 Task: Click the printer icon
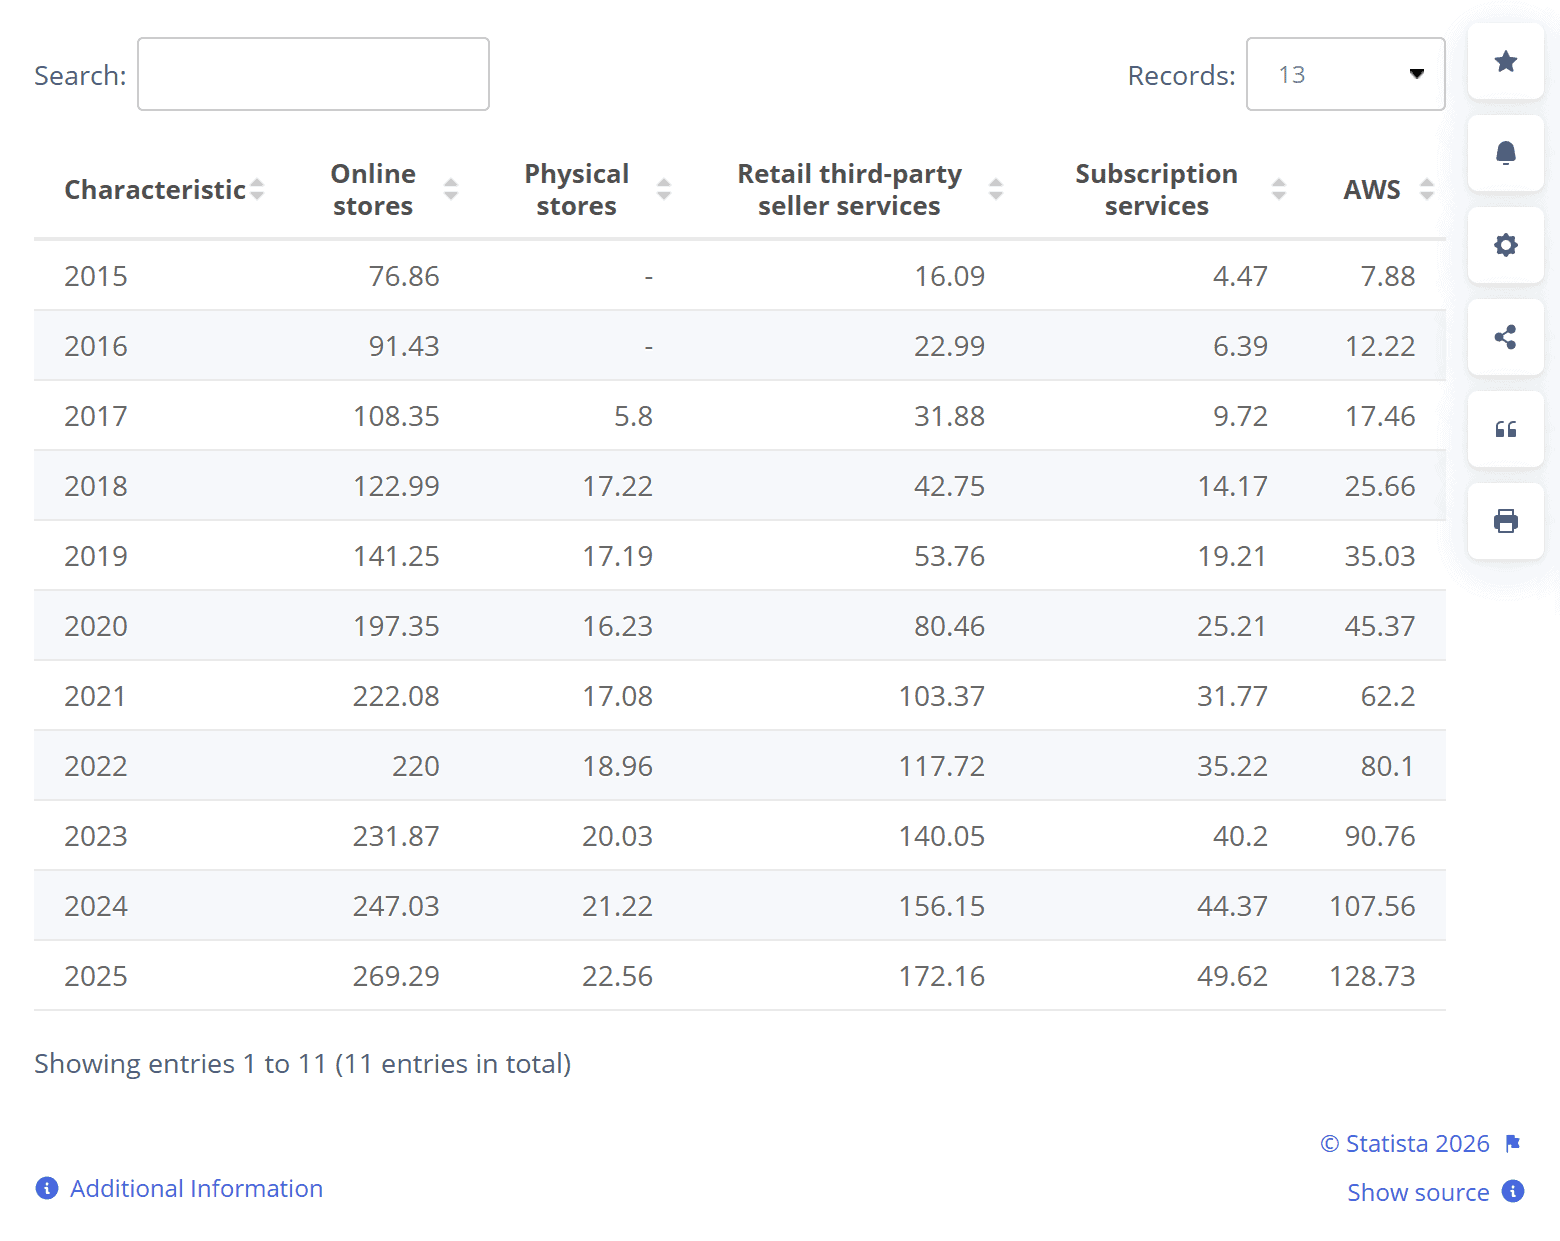click(x=1505, y=521)
